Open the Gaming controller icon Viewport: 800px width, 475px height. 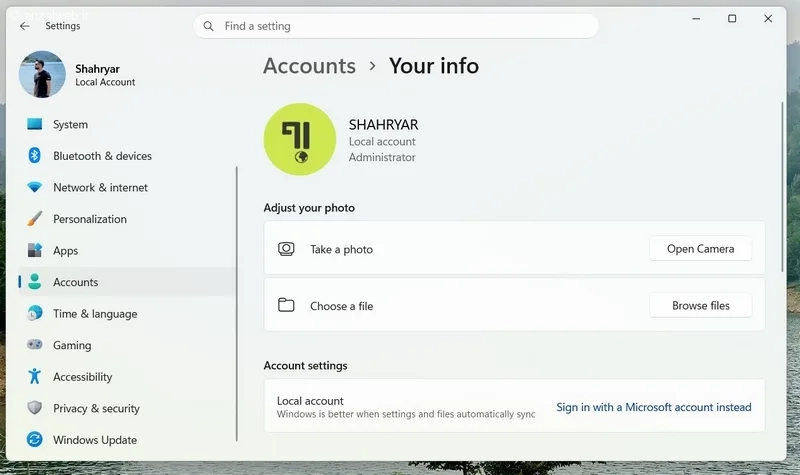tap(35, 344)
